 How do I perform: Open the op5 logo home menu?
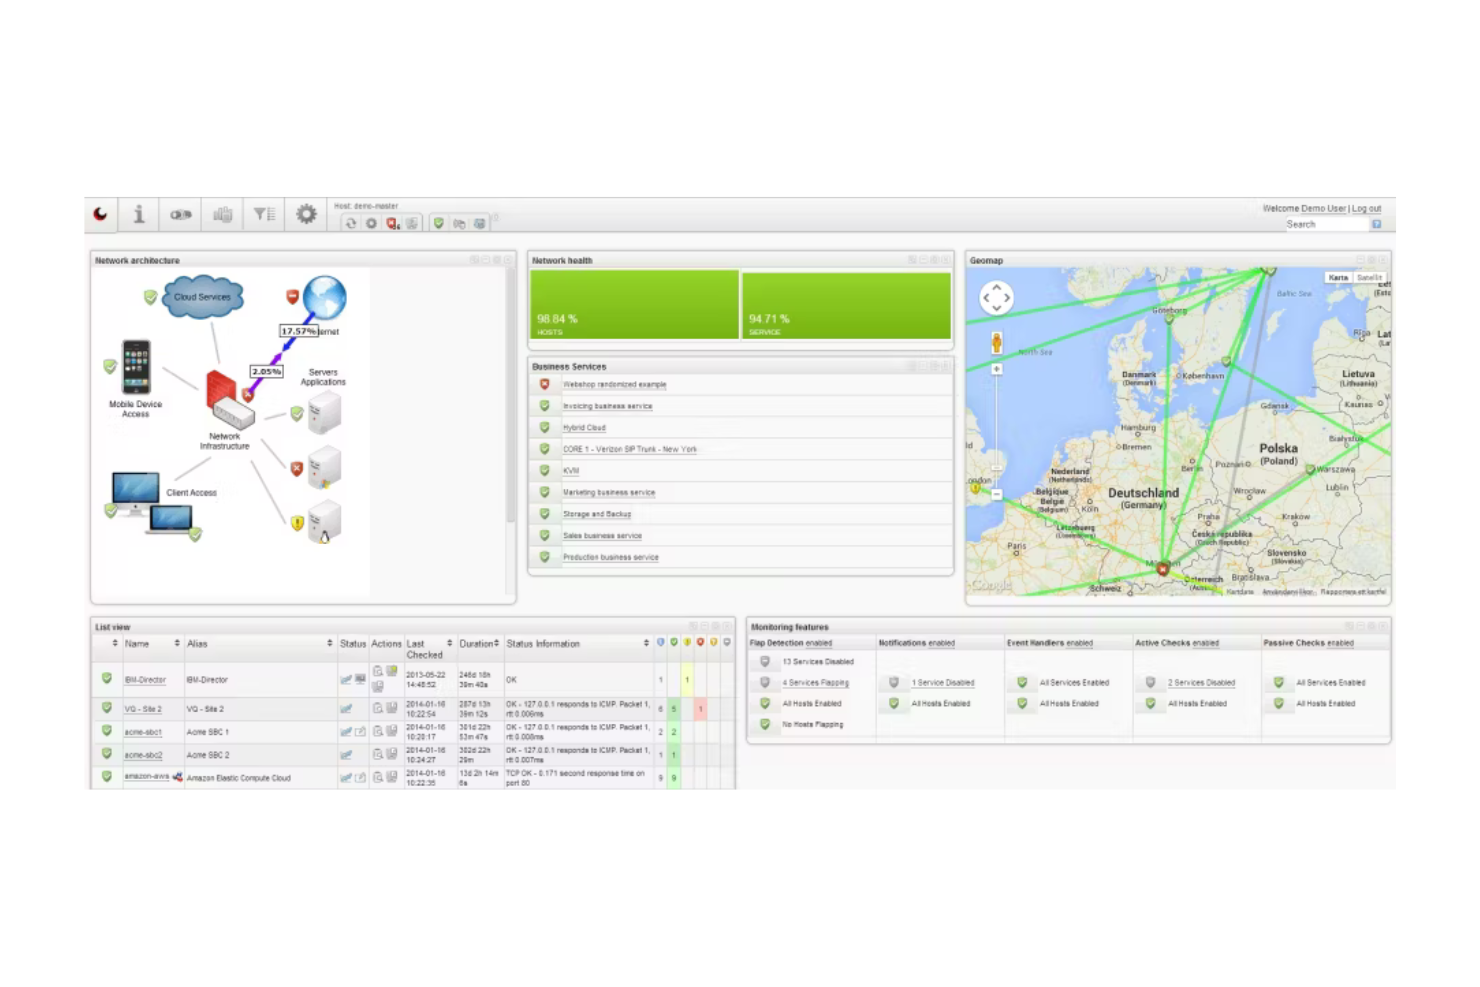click(101, 214)
